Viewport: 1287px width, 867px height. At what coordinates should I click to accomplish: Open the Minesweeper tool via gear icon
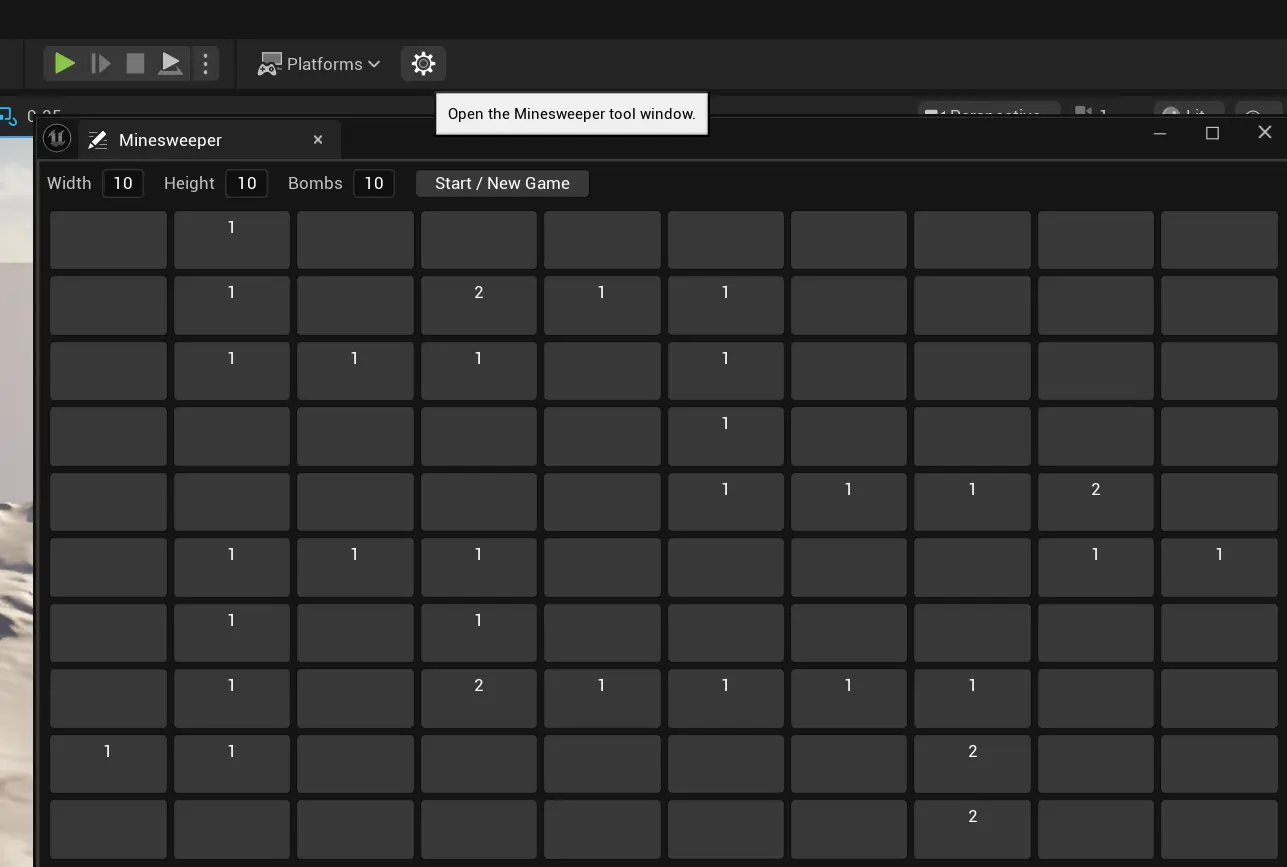click(423, 64)
